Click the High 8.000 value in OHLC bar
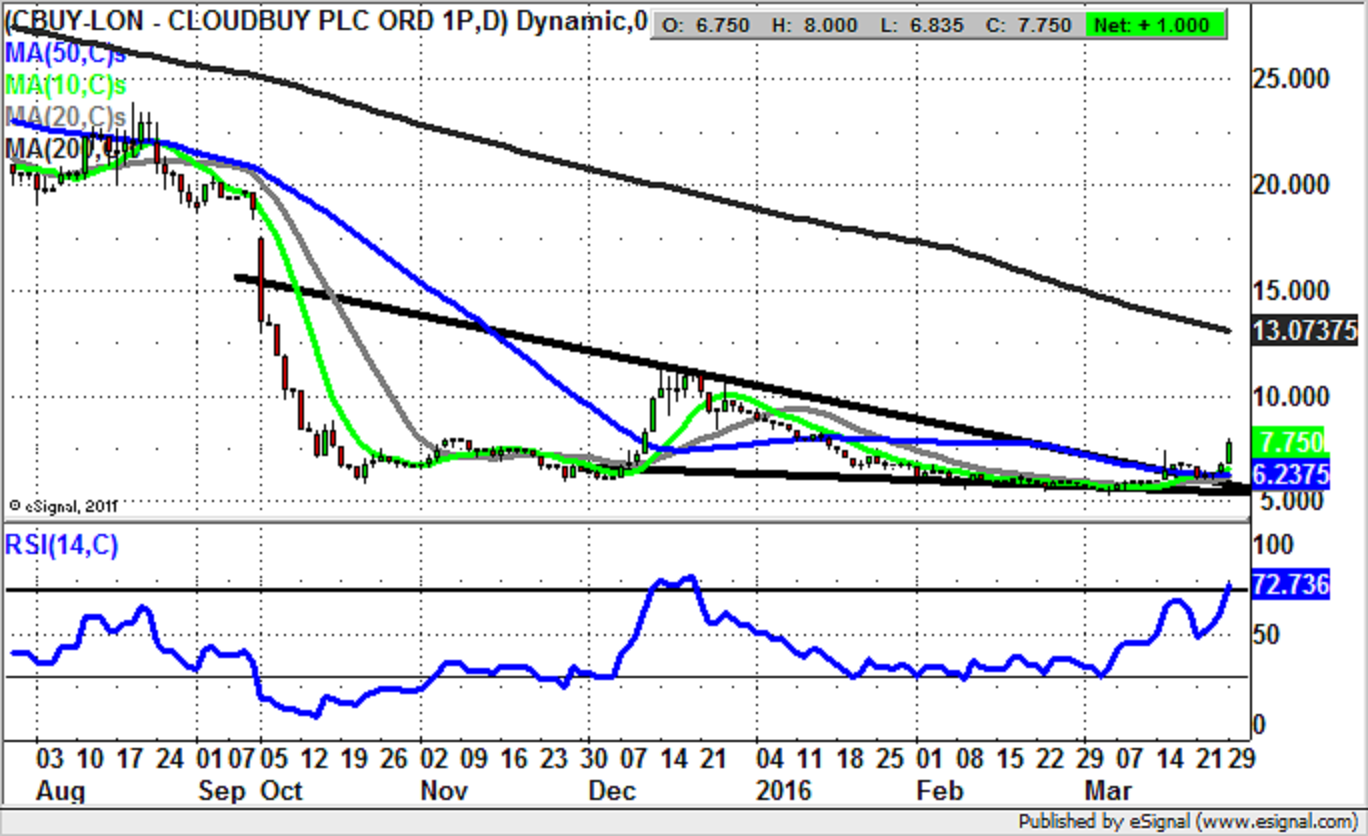 tap(822, 25)
